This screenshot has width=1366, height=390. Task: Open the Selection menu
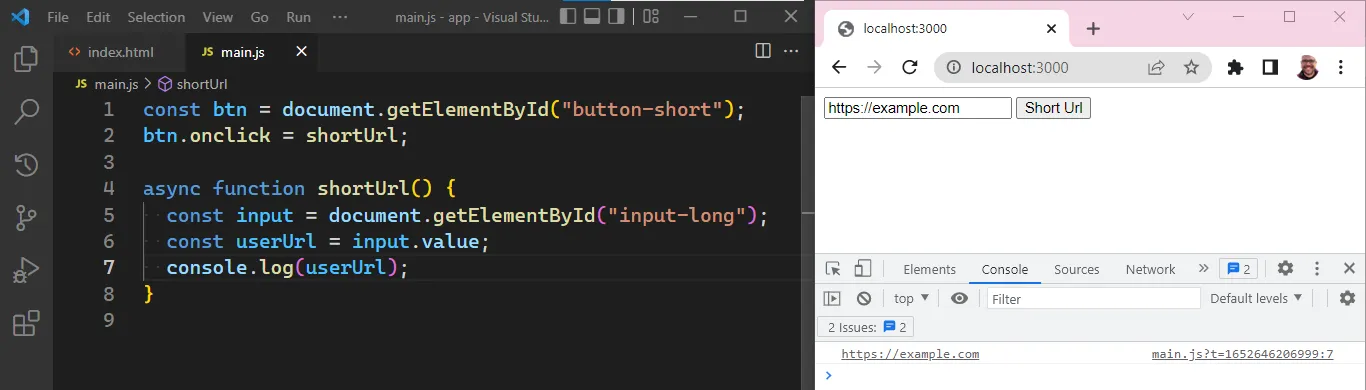click(157, 17)
